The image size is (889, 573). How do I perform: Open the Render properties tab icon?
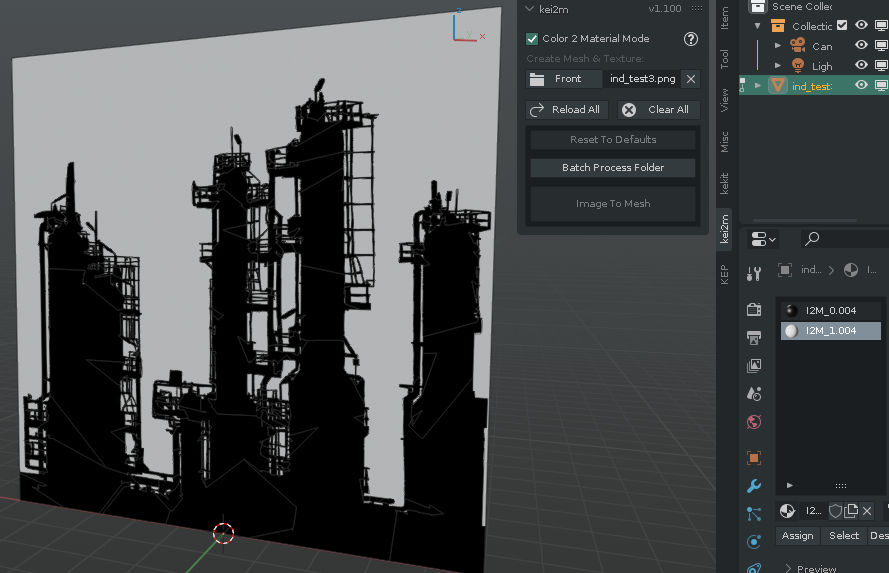[754, 310]
